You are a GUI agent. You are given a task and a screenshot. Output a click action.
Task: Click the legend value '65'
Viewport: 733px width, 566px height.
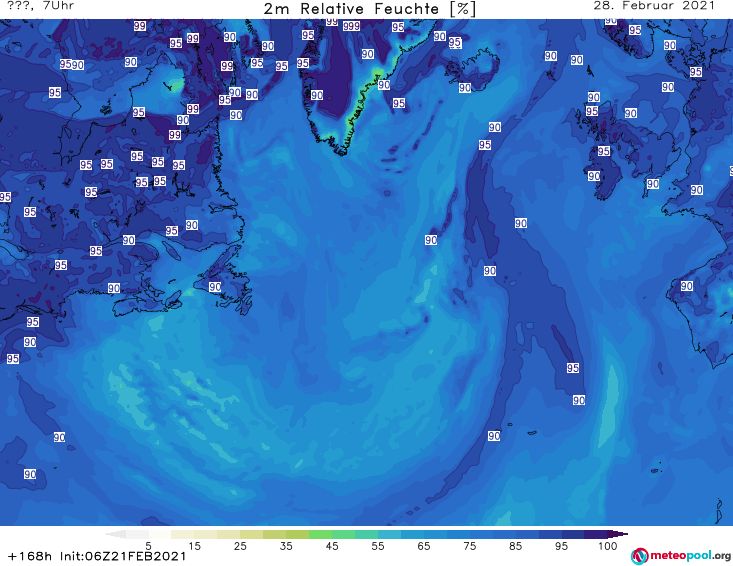pos(424,545)
